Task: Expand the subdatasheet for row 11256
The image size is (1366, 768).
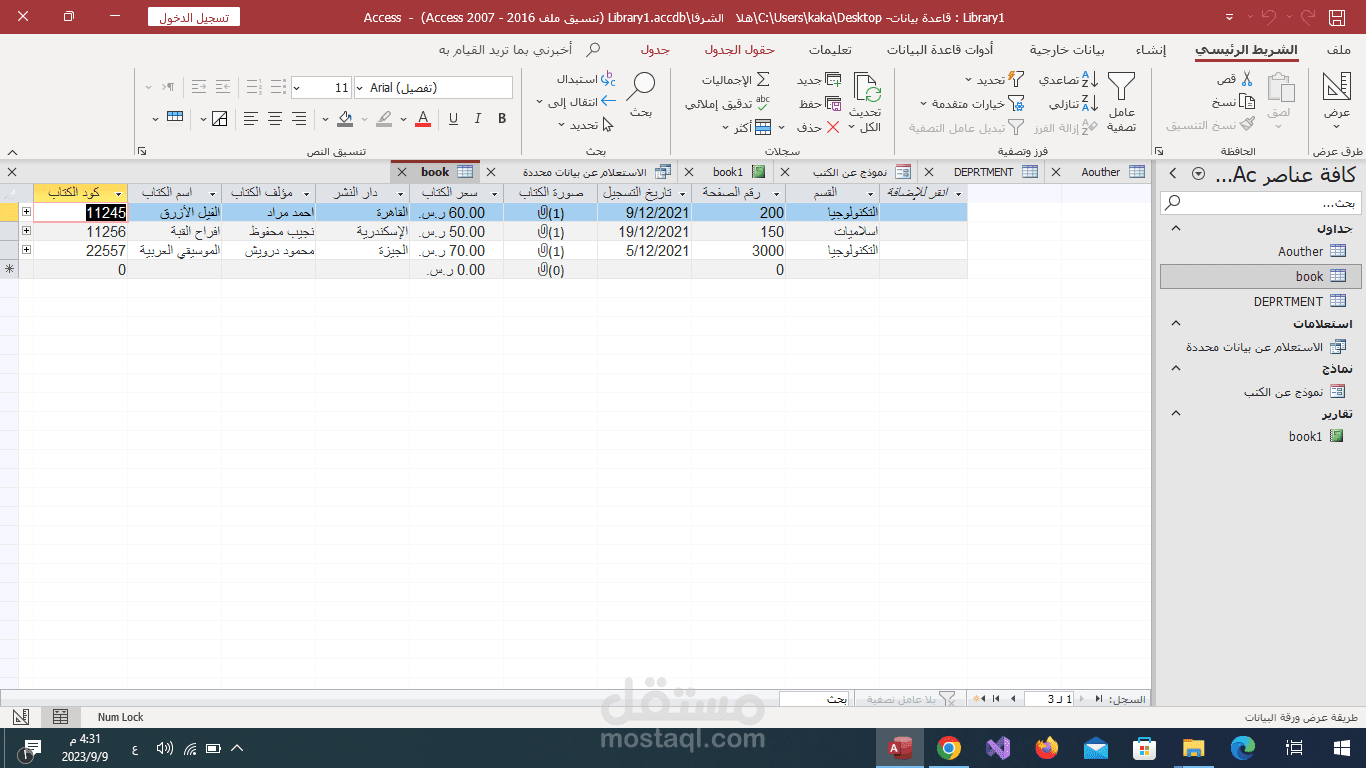Action: tap(26, 231)
